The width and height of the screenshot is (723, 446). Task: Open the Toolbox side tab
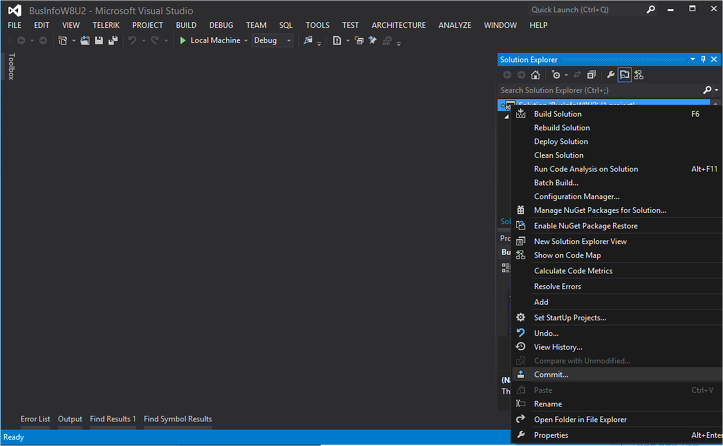pyautogui.click(x=12, y=66)
